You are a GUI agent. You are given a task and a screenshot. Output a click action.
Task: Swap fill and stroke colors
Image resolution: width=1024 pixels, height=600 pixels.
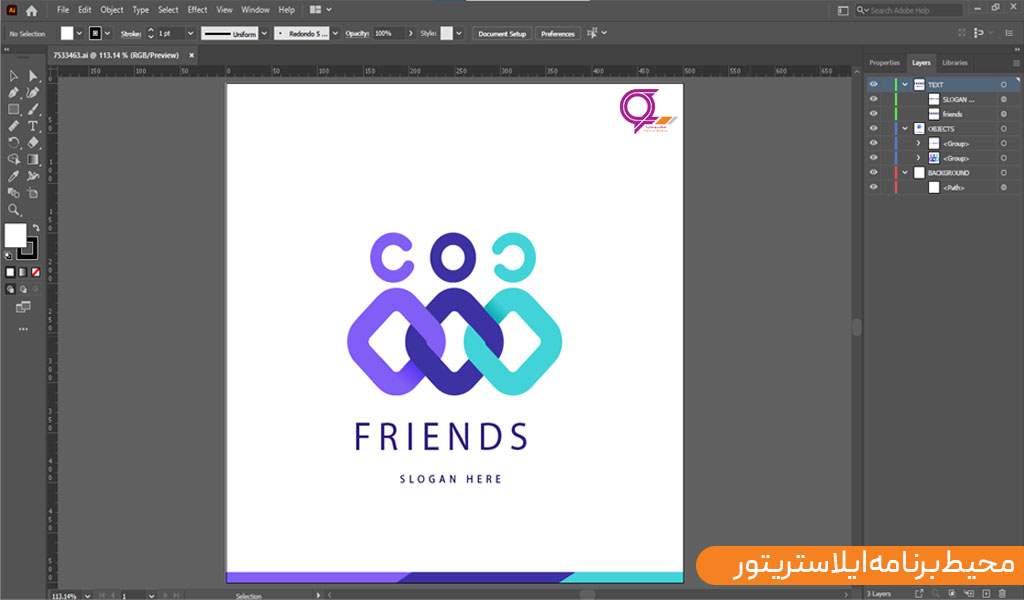tap(37, 228)
